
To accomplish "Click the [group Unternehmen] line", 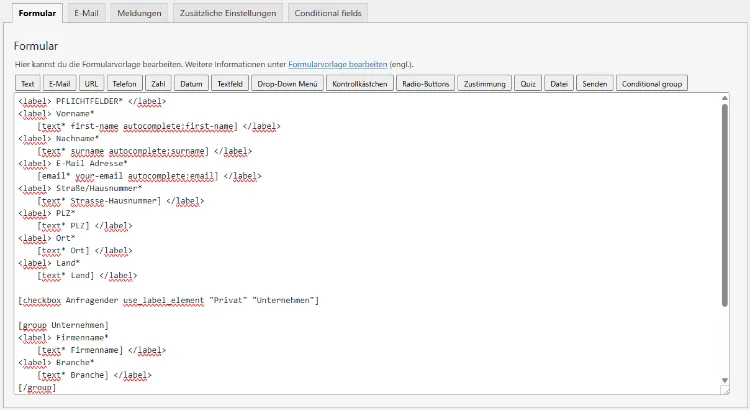I will (63, 325).
